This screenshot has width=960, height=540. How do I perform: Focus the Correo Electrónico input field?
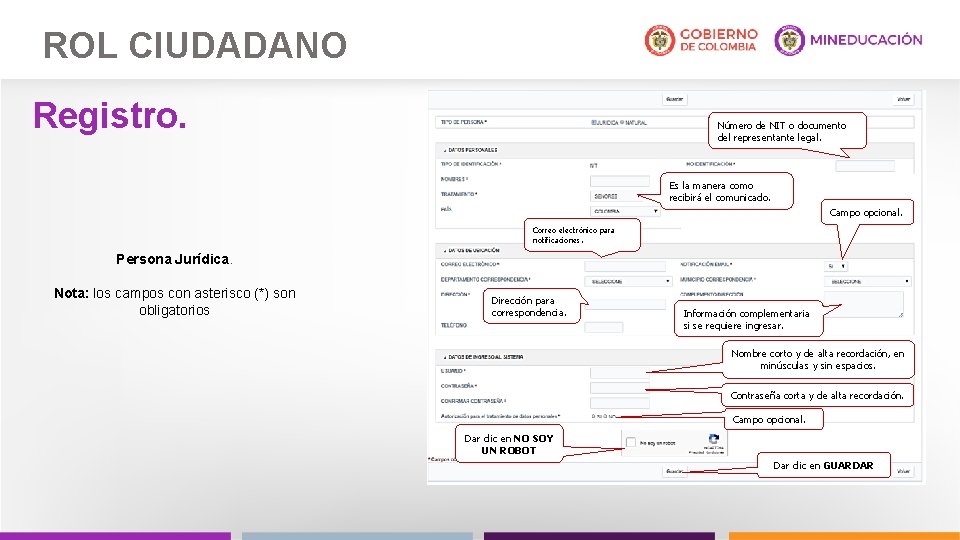[x=624, y=266]
